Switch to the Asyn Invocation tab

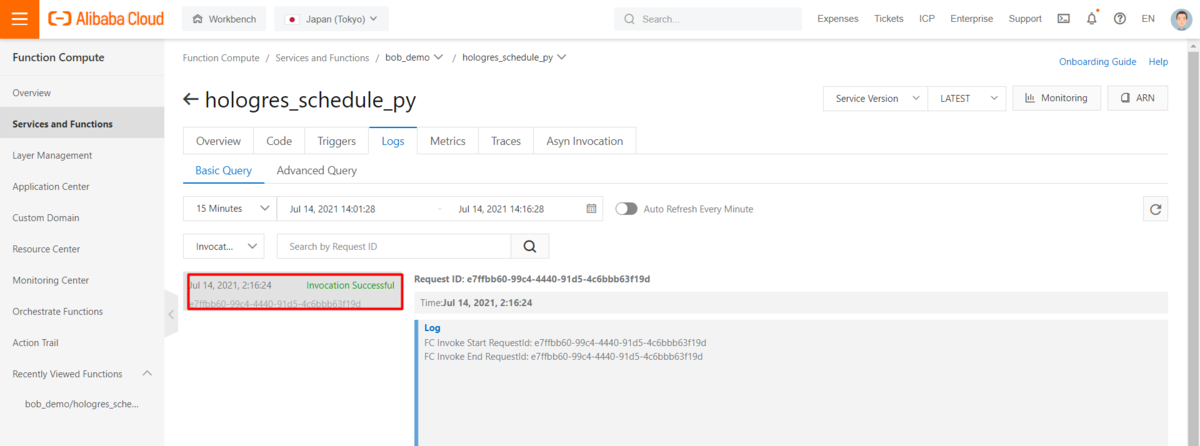tap(585, 141)
